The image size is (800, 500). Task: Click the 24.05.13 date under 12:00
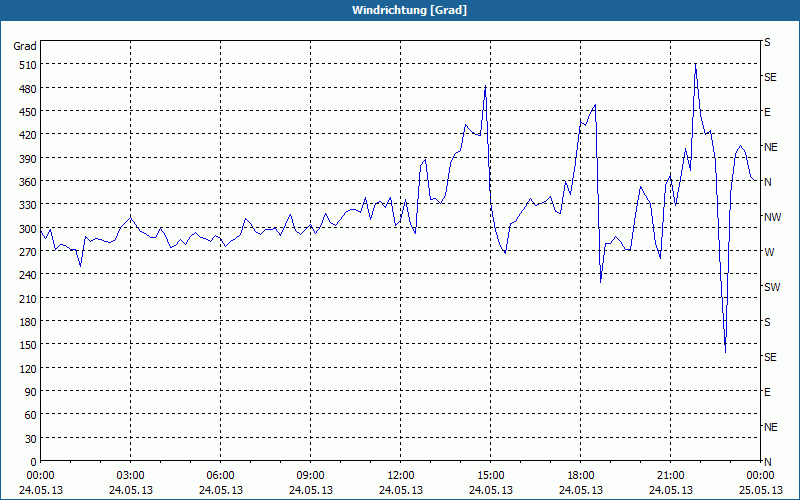coord(401,490)
